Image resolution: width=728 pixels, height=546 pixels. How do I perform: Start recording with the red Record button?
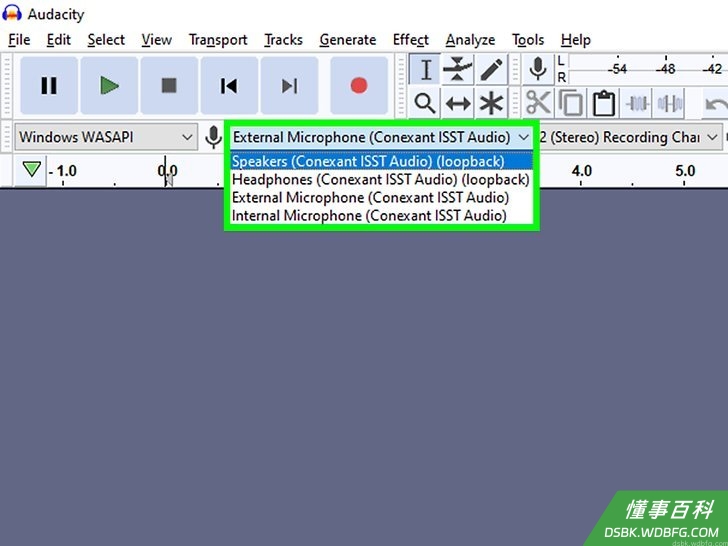(359, 85)
